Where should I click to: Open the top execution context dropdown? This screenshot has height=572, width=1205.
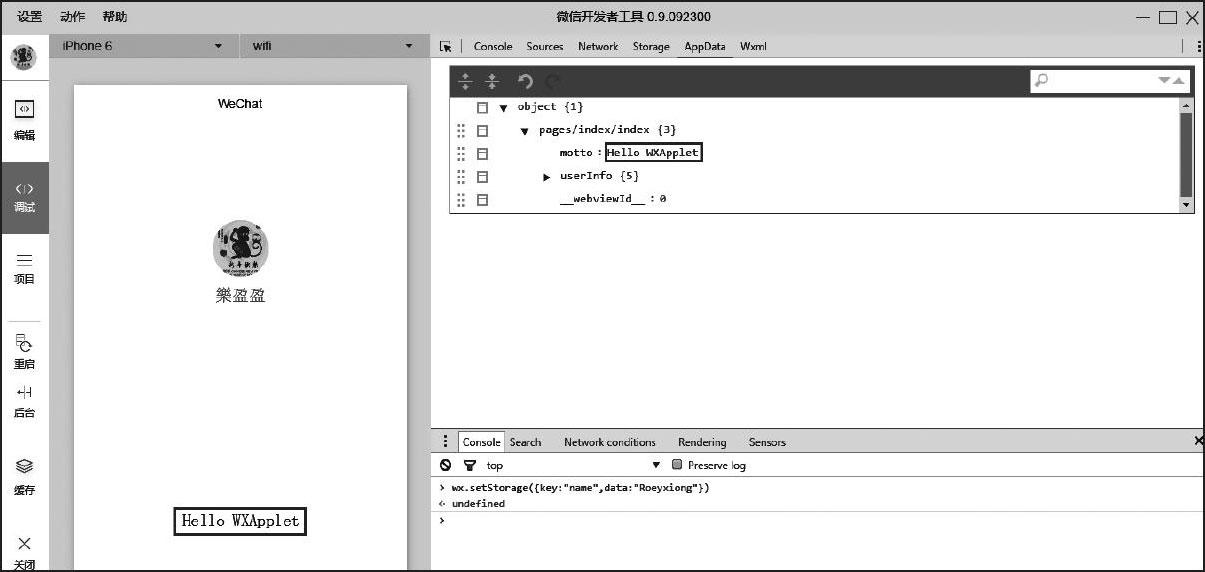tap(574, 465)
